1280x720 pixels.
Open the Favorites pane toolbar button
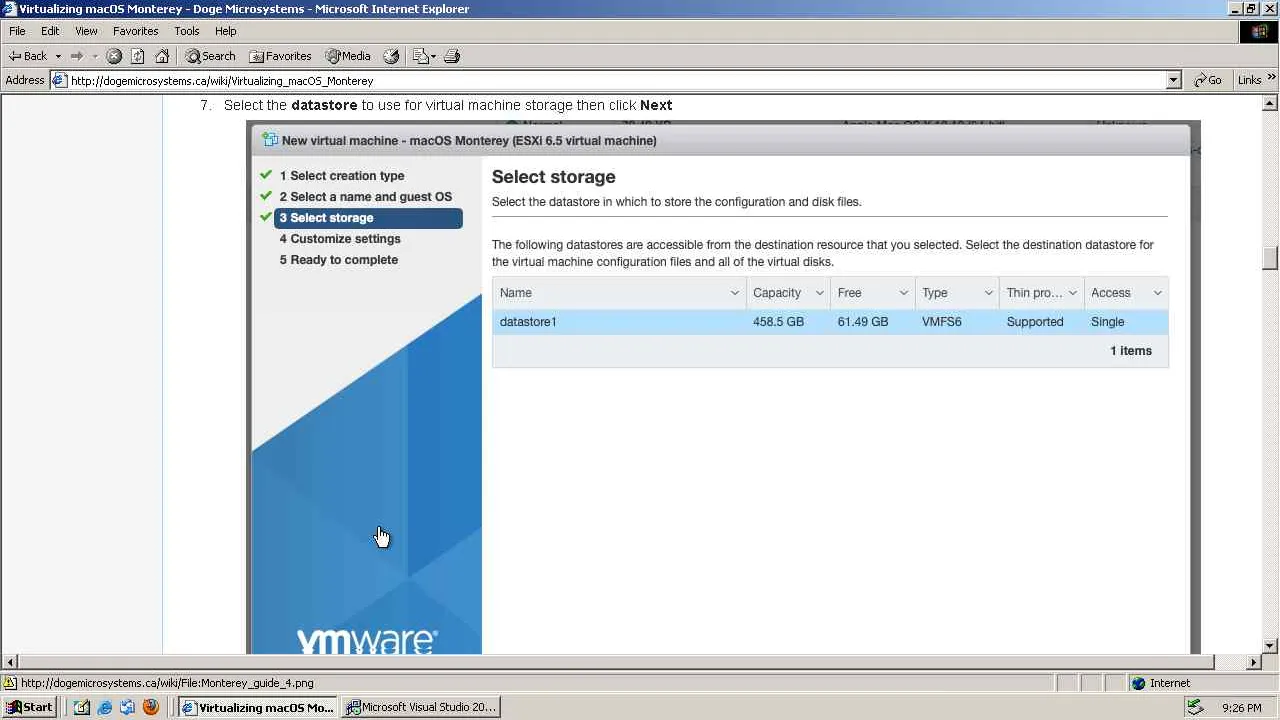[x=281, y=56]
